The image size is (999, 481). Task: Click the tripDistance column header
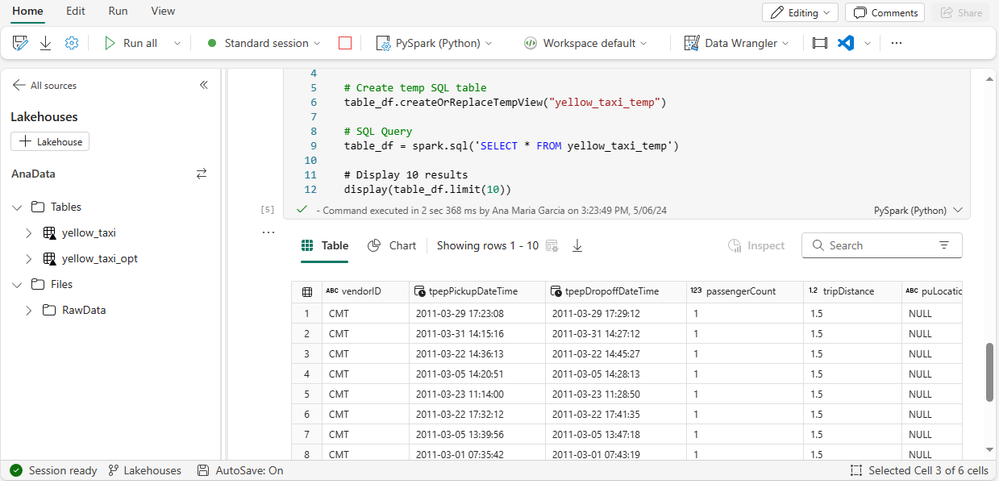pyautogui.click(x=851, y=292)
